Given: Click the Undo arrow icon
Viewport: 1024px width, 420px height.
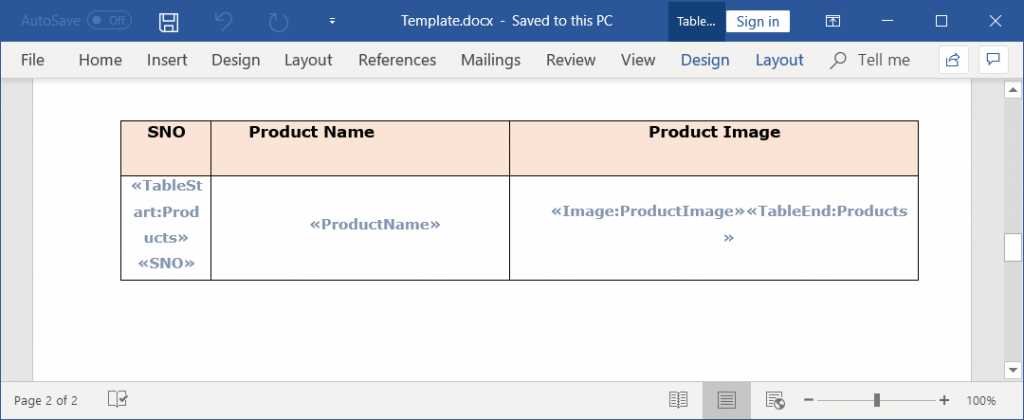Looking at the screenshot, I should click(x=224, y=21).
